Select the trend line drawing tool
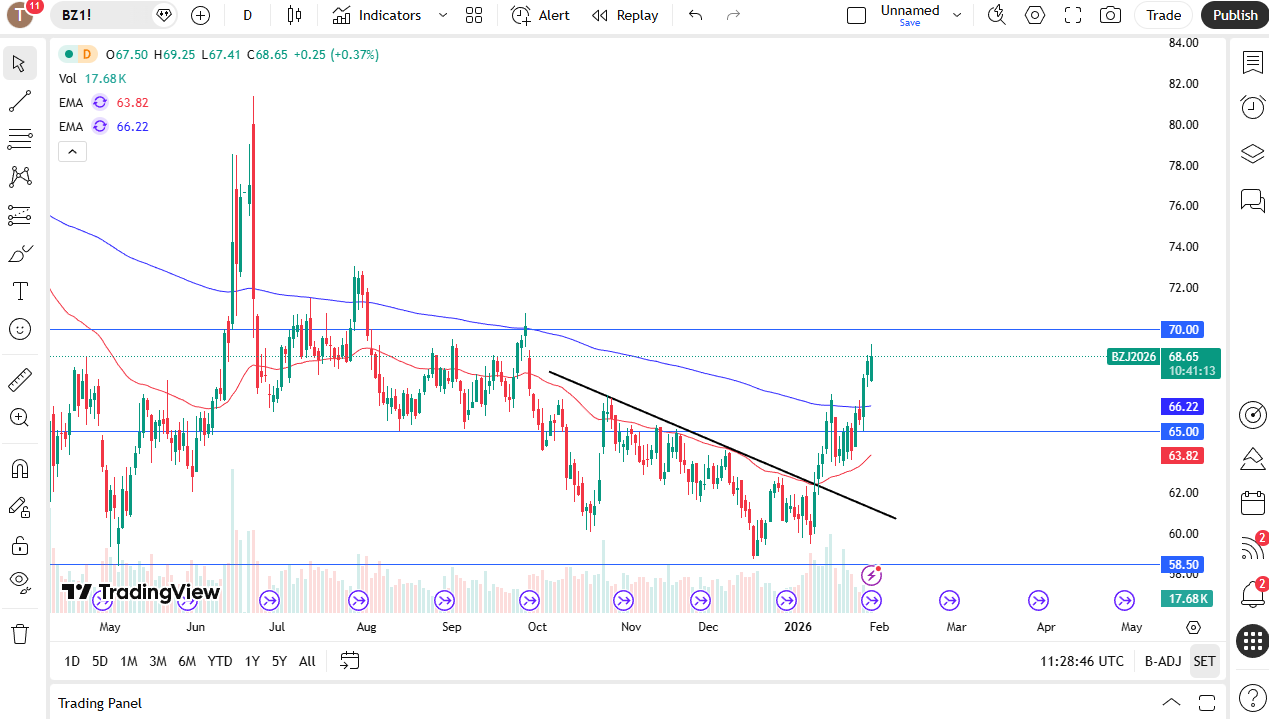Image resolution: width=1269 pixels, height=719 pixels. [19, 101]
